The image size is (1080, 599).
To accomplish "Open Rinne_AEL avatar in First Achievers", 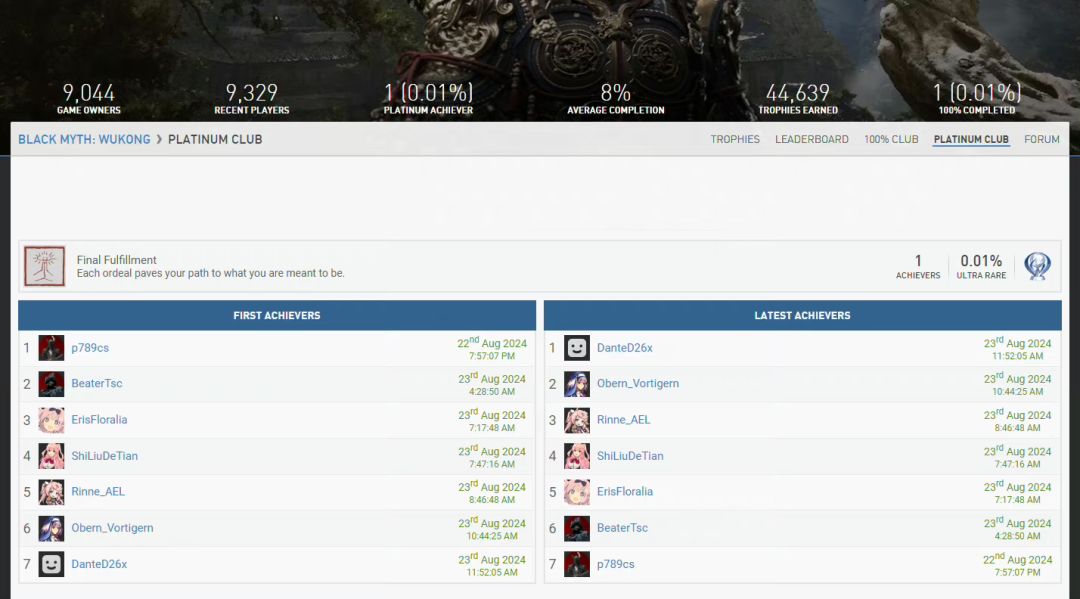I will (51, 492).
